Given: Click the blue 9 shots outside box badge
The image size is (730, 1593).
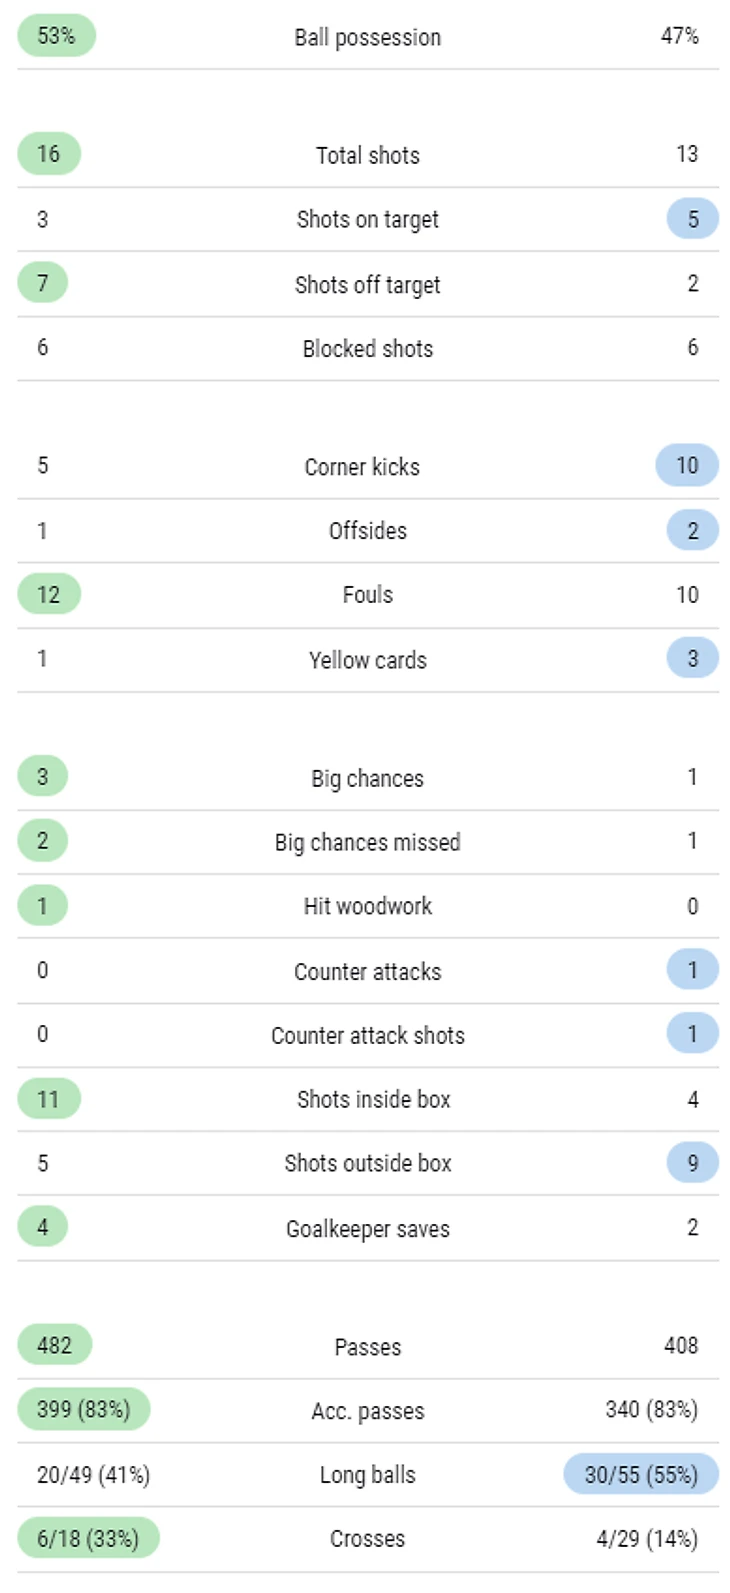Looking at the screenshot, I should click(x=693, y=1163).
